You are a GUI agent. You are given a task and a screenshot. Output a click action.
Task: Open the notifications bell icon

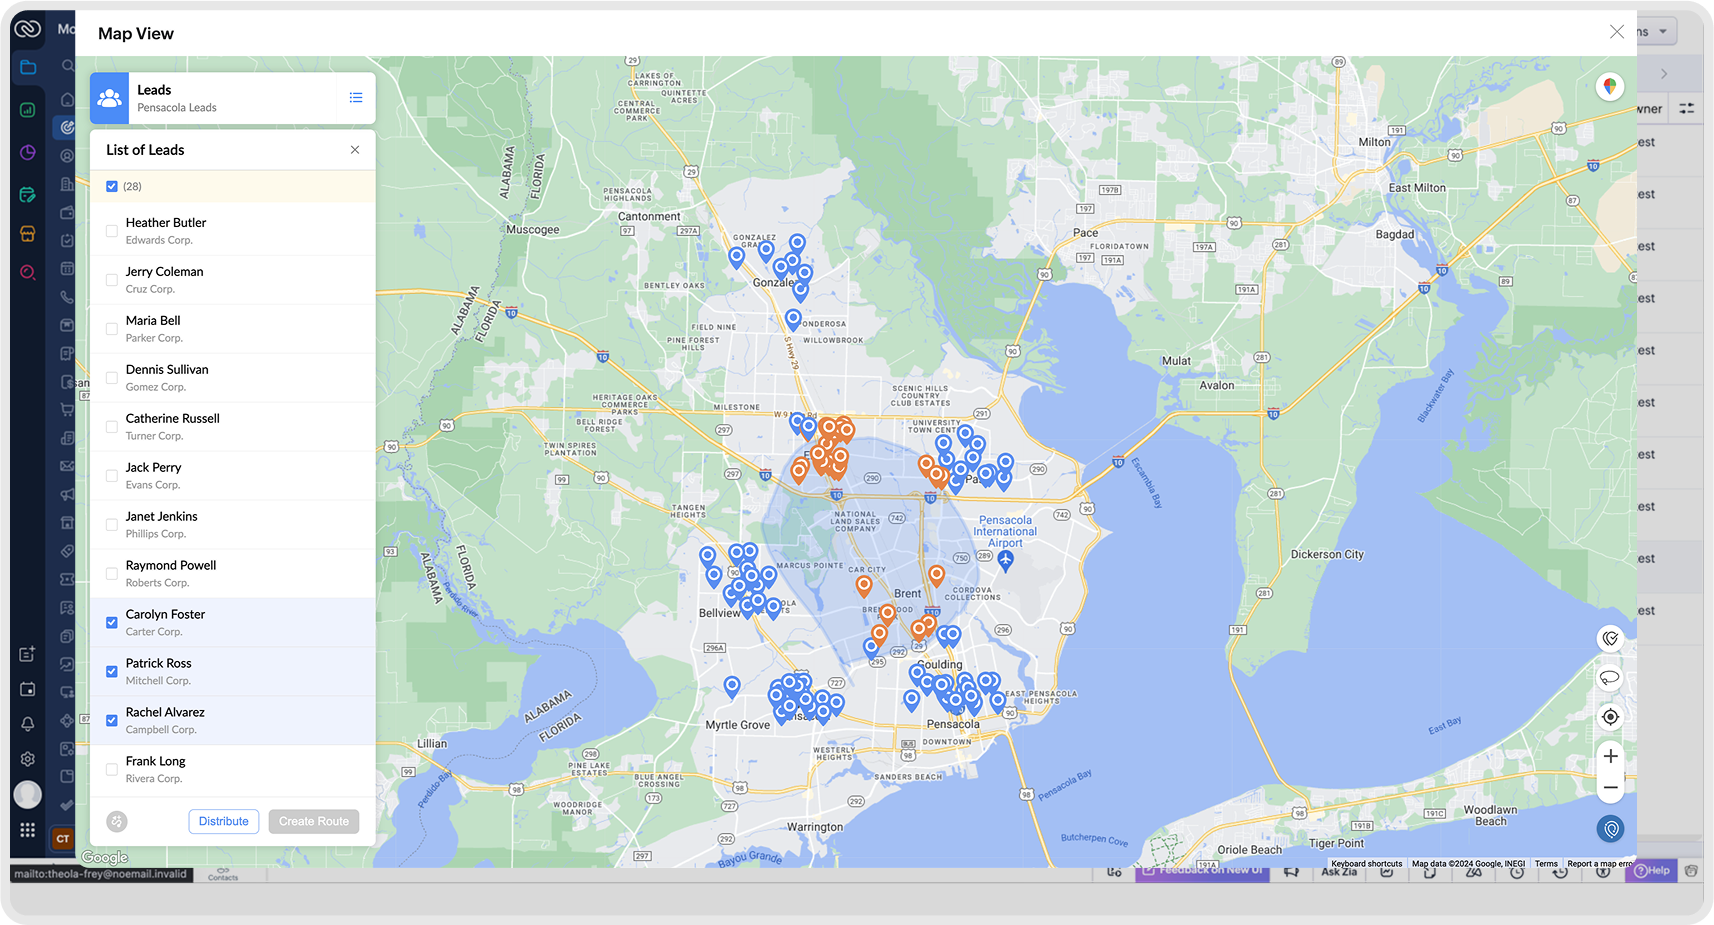coord(28,724)
